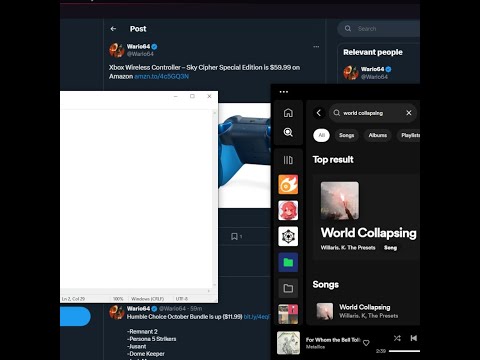Image resolution: width=480 pixels, height=360 pixels.
Task: Open the three-dot menu on Wario64's post
Action: click(x=316, y=47)
